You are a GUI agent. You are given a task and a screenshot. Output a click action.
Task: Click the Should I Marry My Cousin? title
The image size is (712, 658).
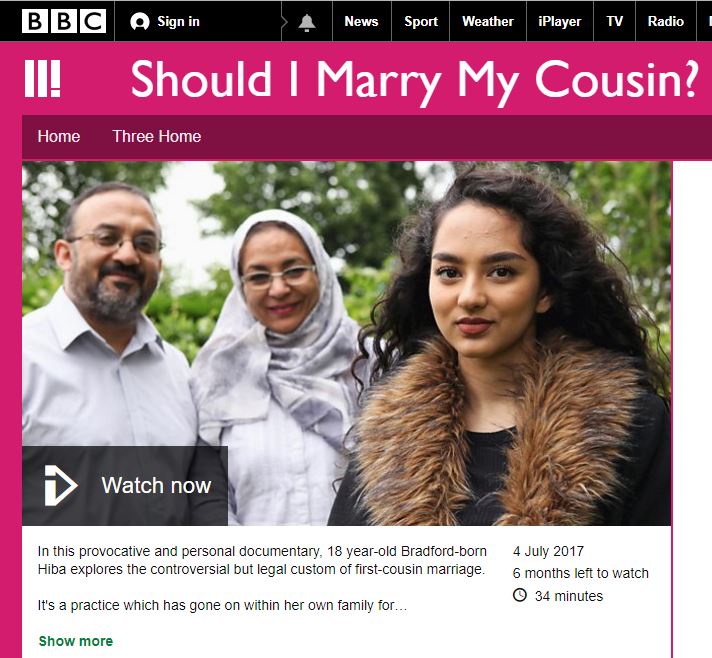click(x=414, y=81)
